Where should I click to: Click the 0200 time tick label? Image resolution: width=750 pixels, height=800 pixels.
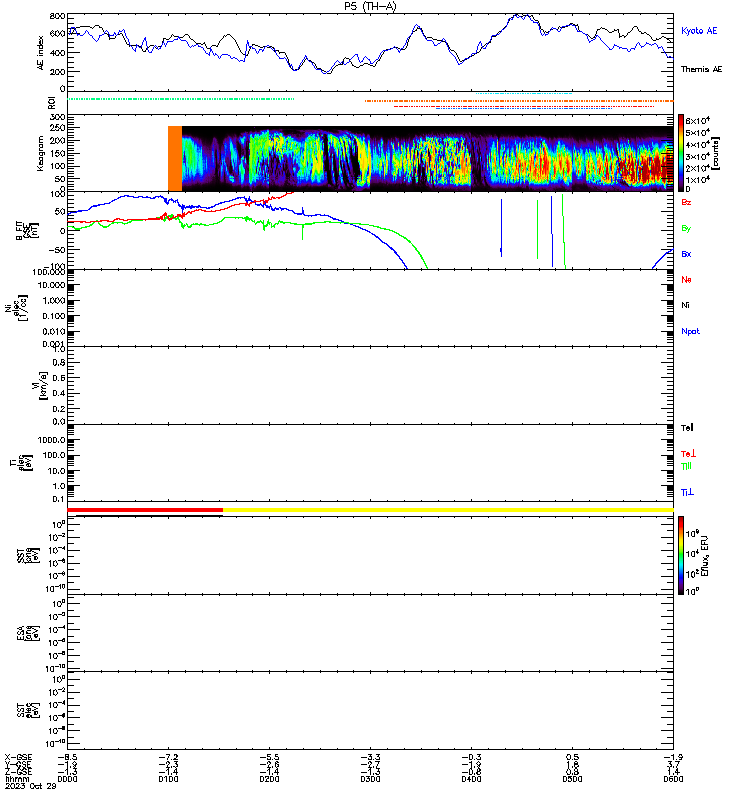point(269,779)
